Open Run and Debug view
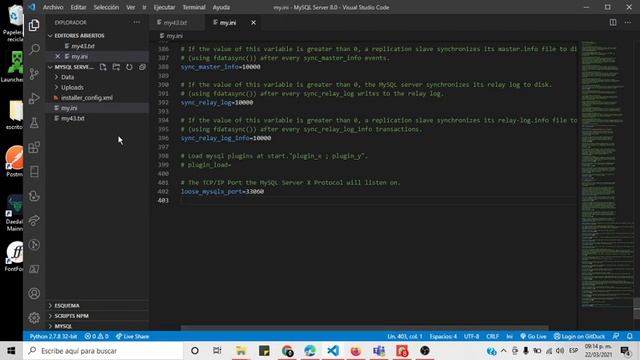 pos(34,98)
